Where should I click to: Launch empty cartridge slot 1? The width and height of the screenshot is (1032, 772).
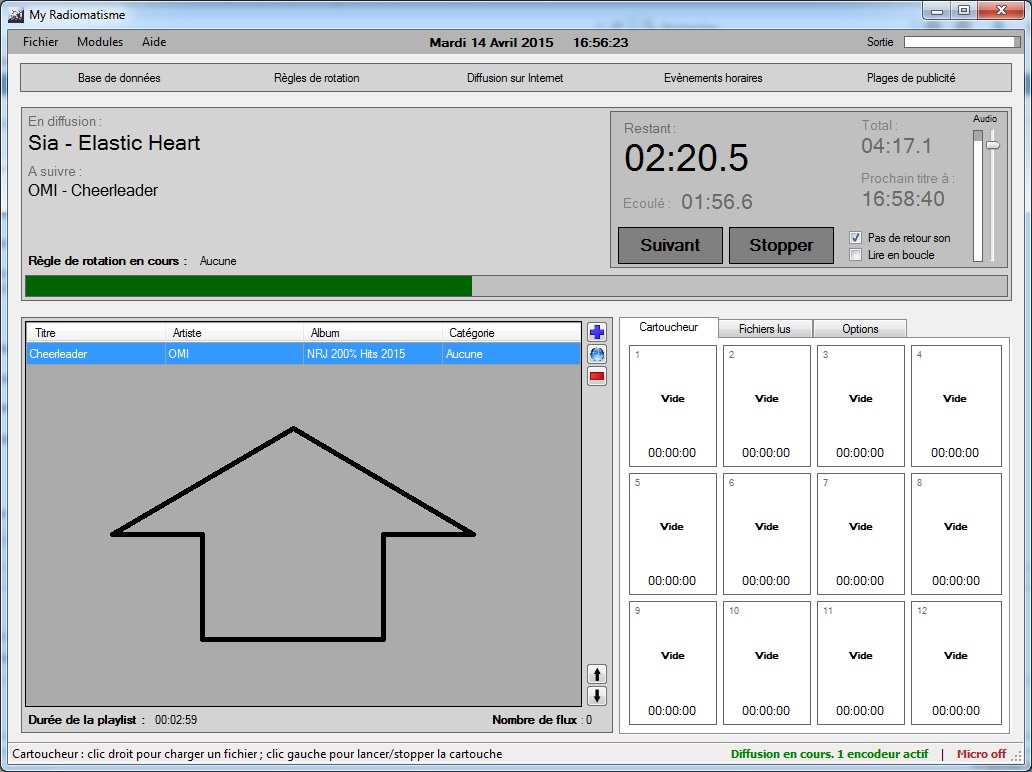(673, 406)
